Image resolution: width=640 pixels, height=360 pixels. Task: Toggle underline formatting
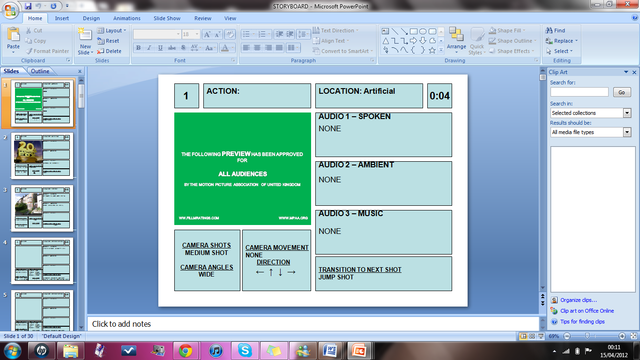[160, 48]
